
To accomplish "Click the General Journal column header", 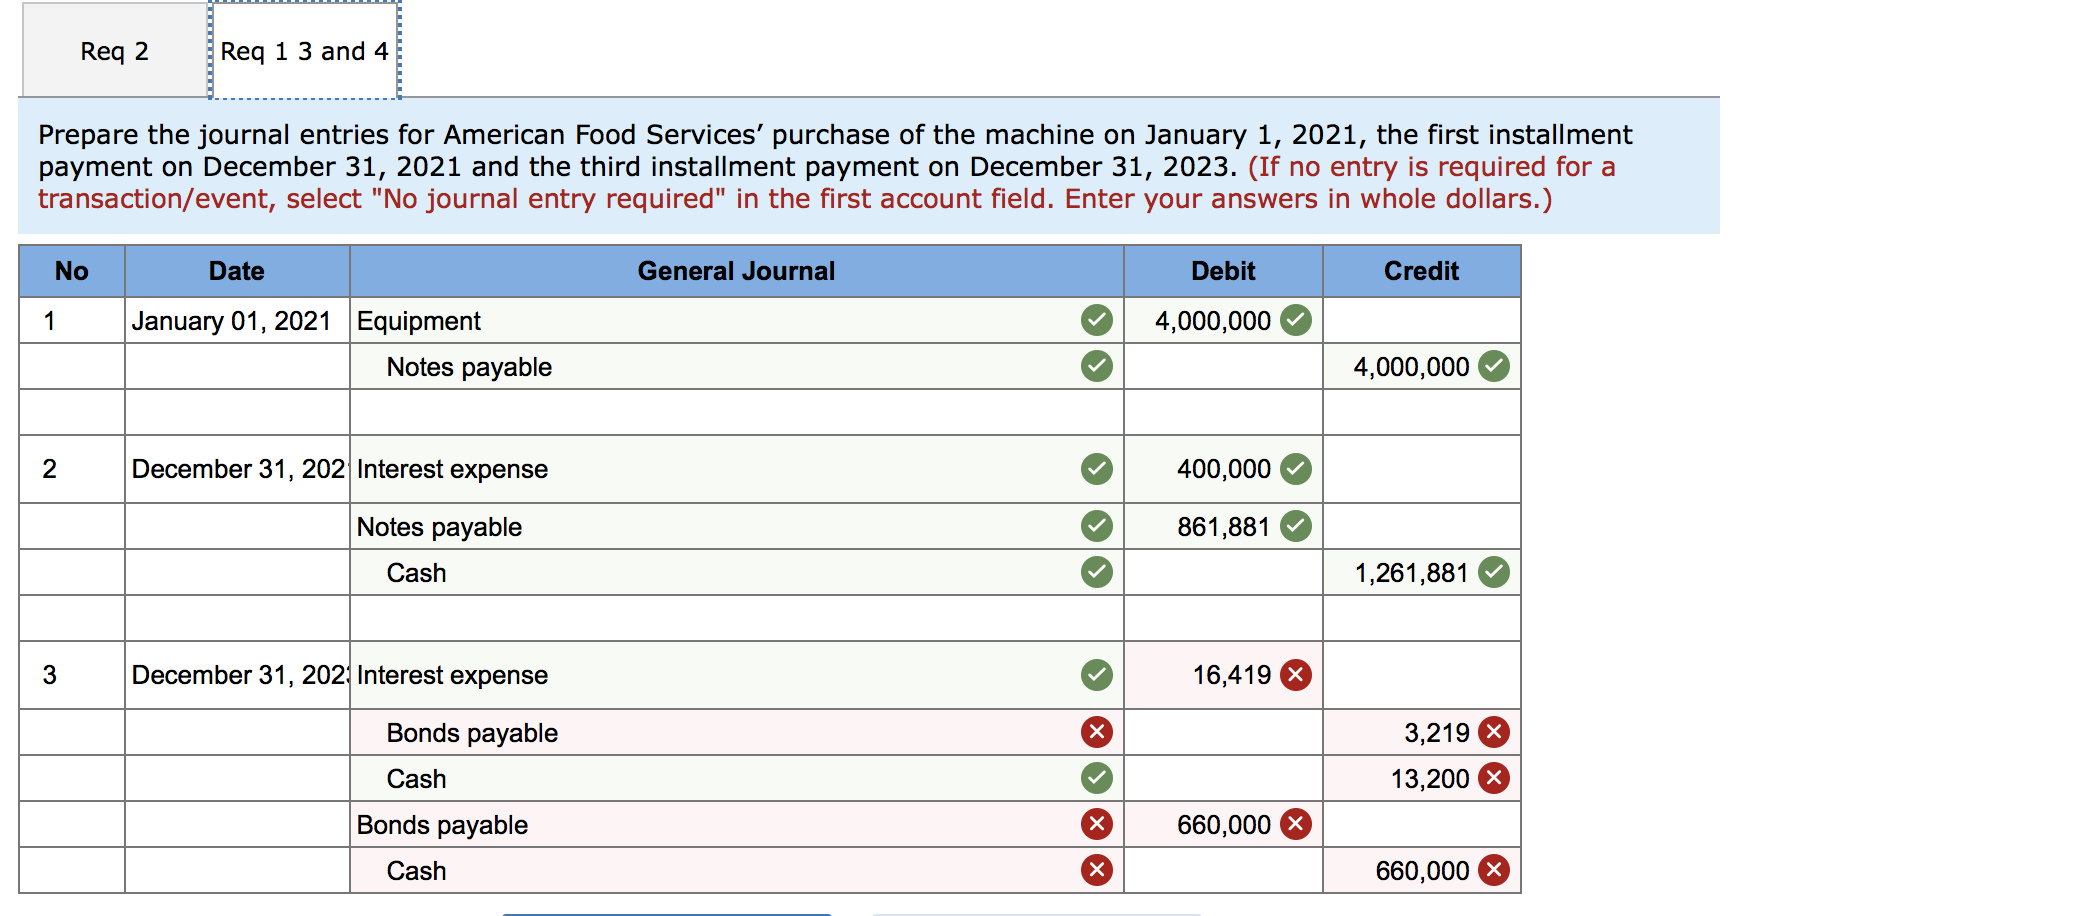I will point(736,271).
